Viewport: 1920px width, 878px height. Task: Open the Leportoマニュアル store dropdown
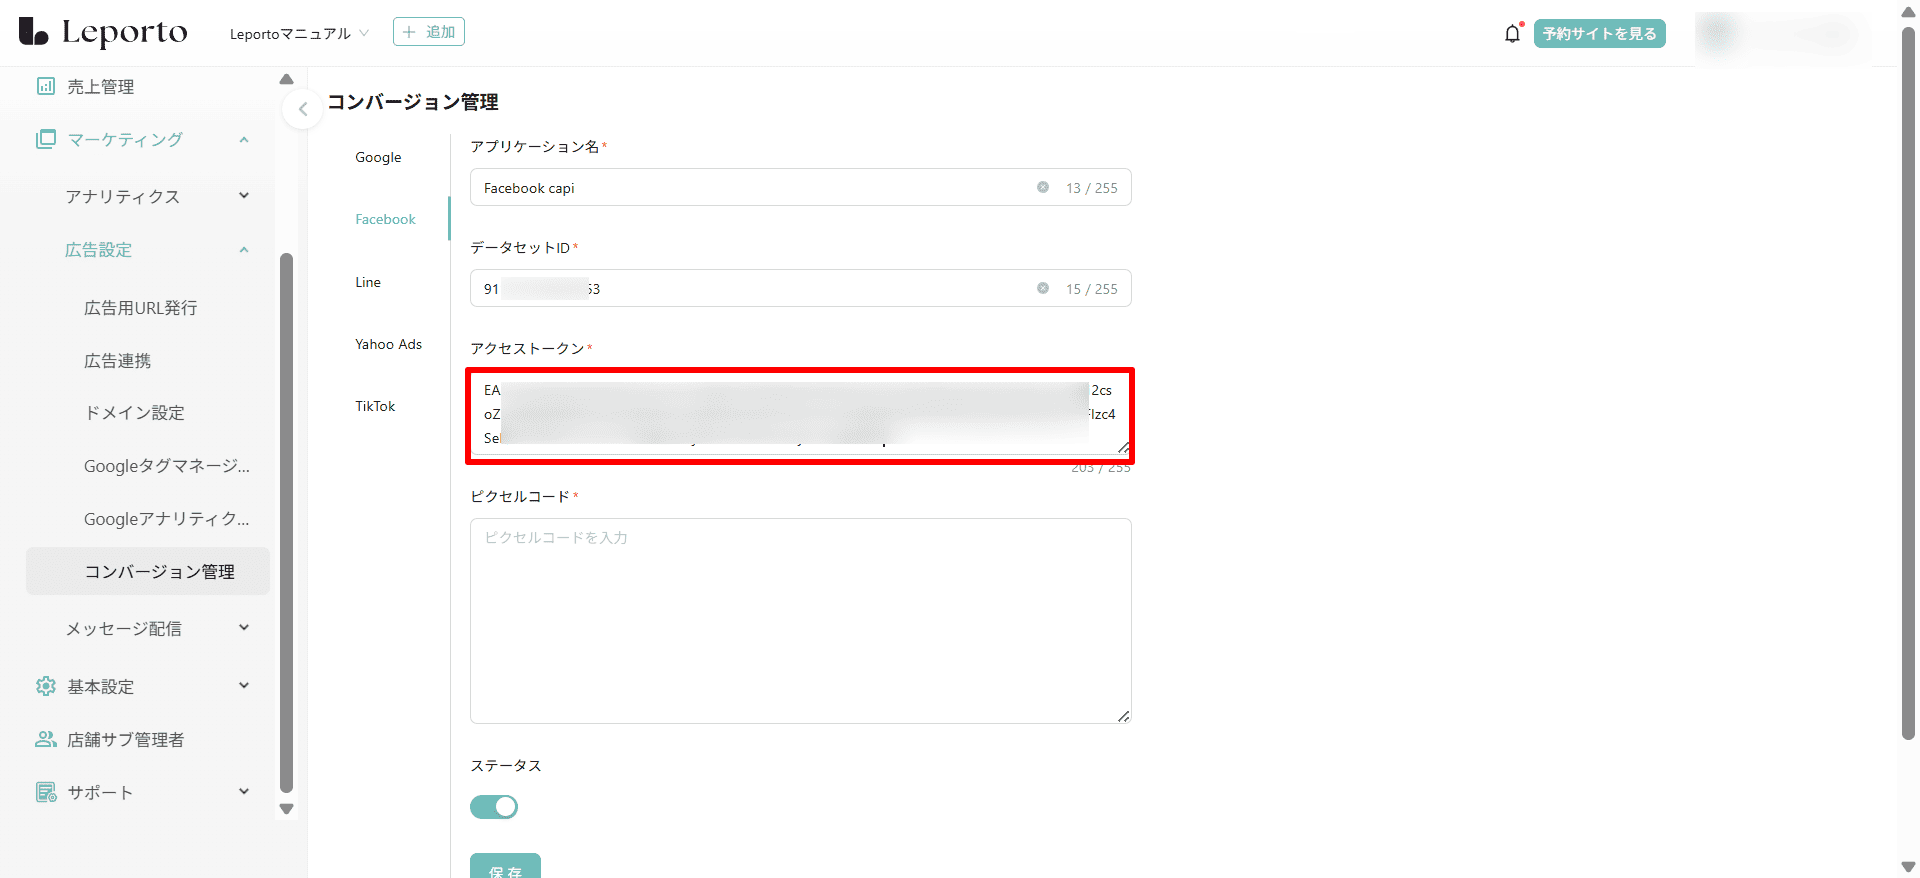point(299,34)
